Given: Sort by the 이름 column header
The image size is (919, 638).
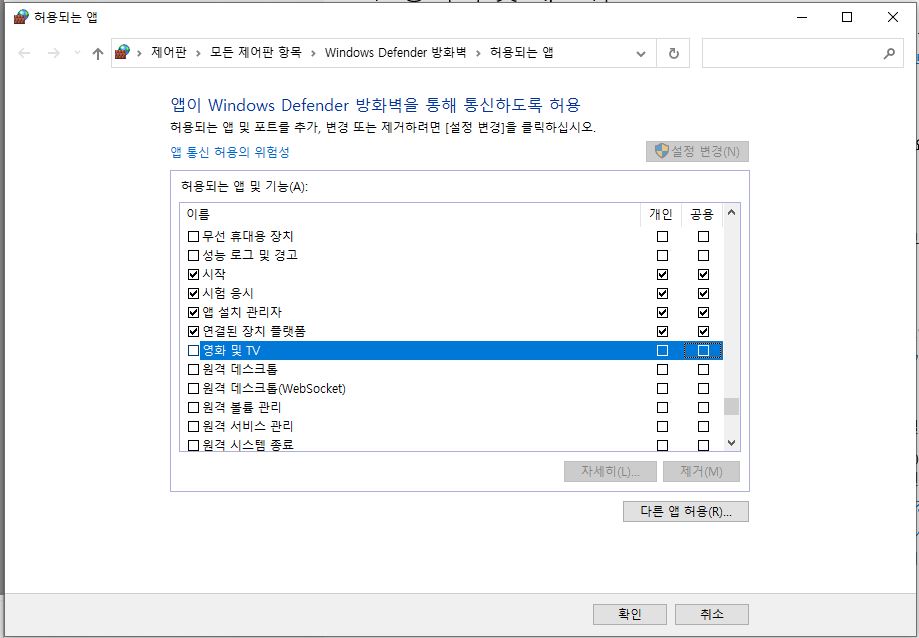Looking at the screenshot, I should click(410, 214).
